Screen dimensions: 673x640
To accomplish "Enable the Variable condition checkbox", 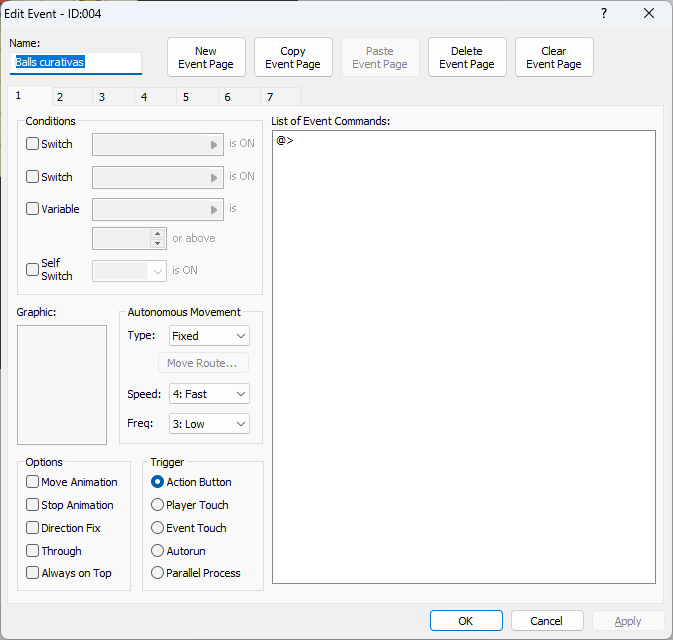I will pos(33,210).
